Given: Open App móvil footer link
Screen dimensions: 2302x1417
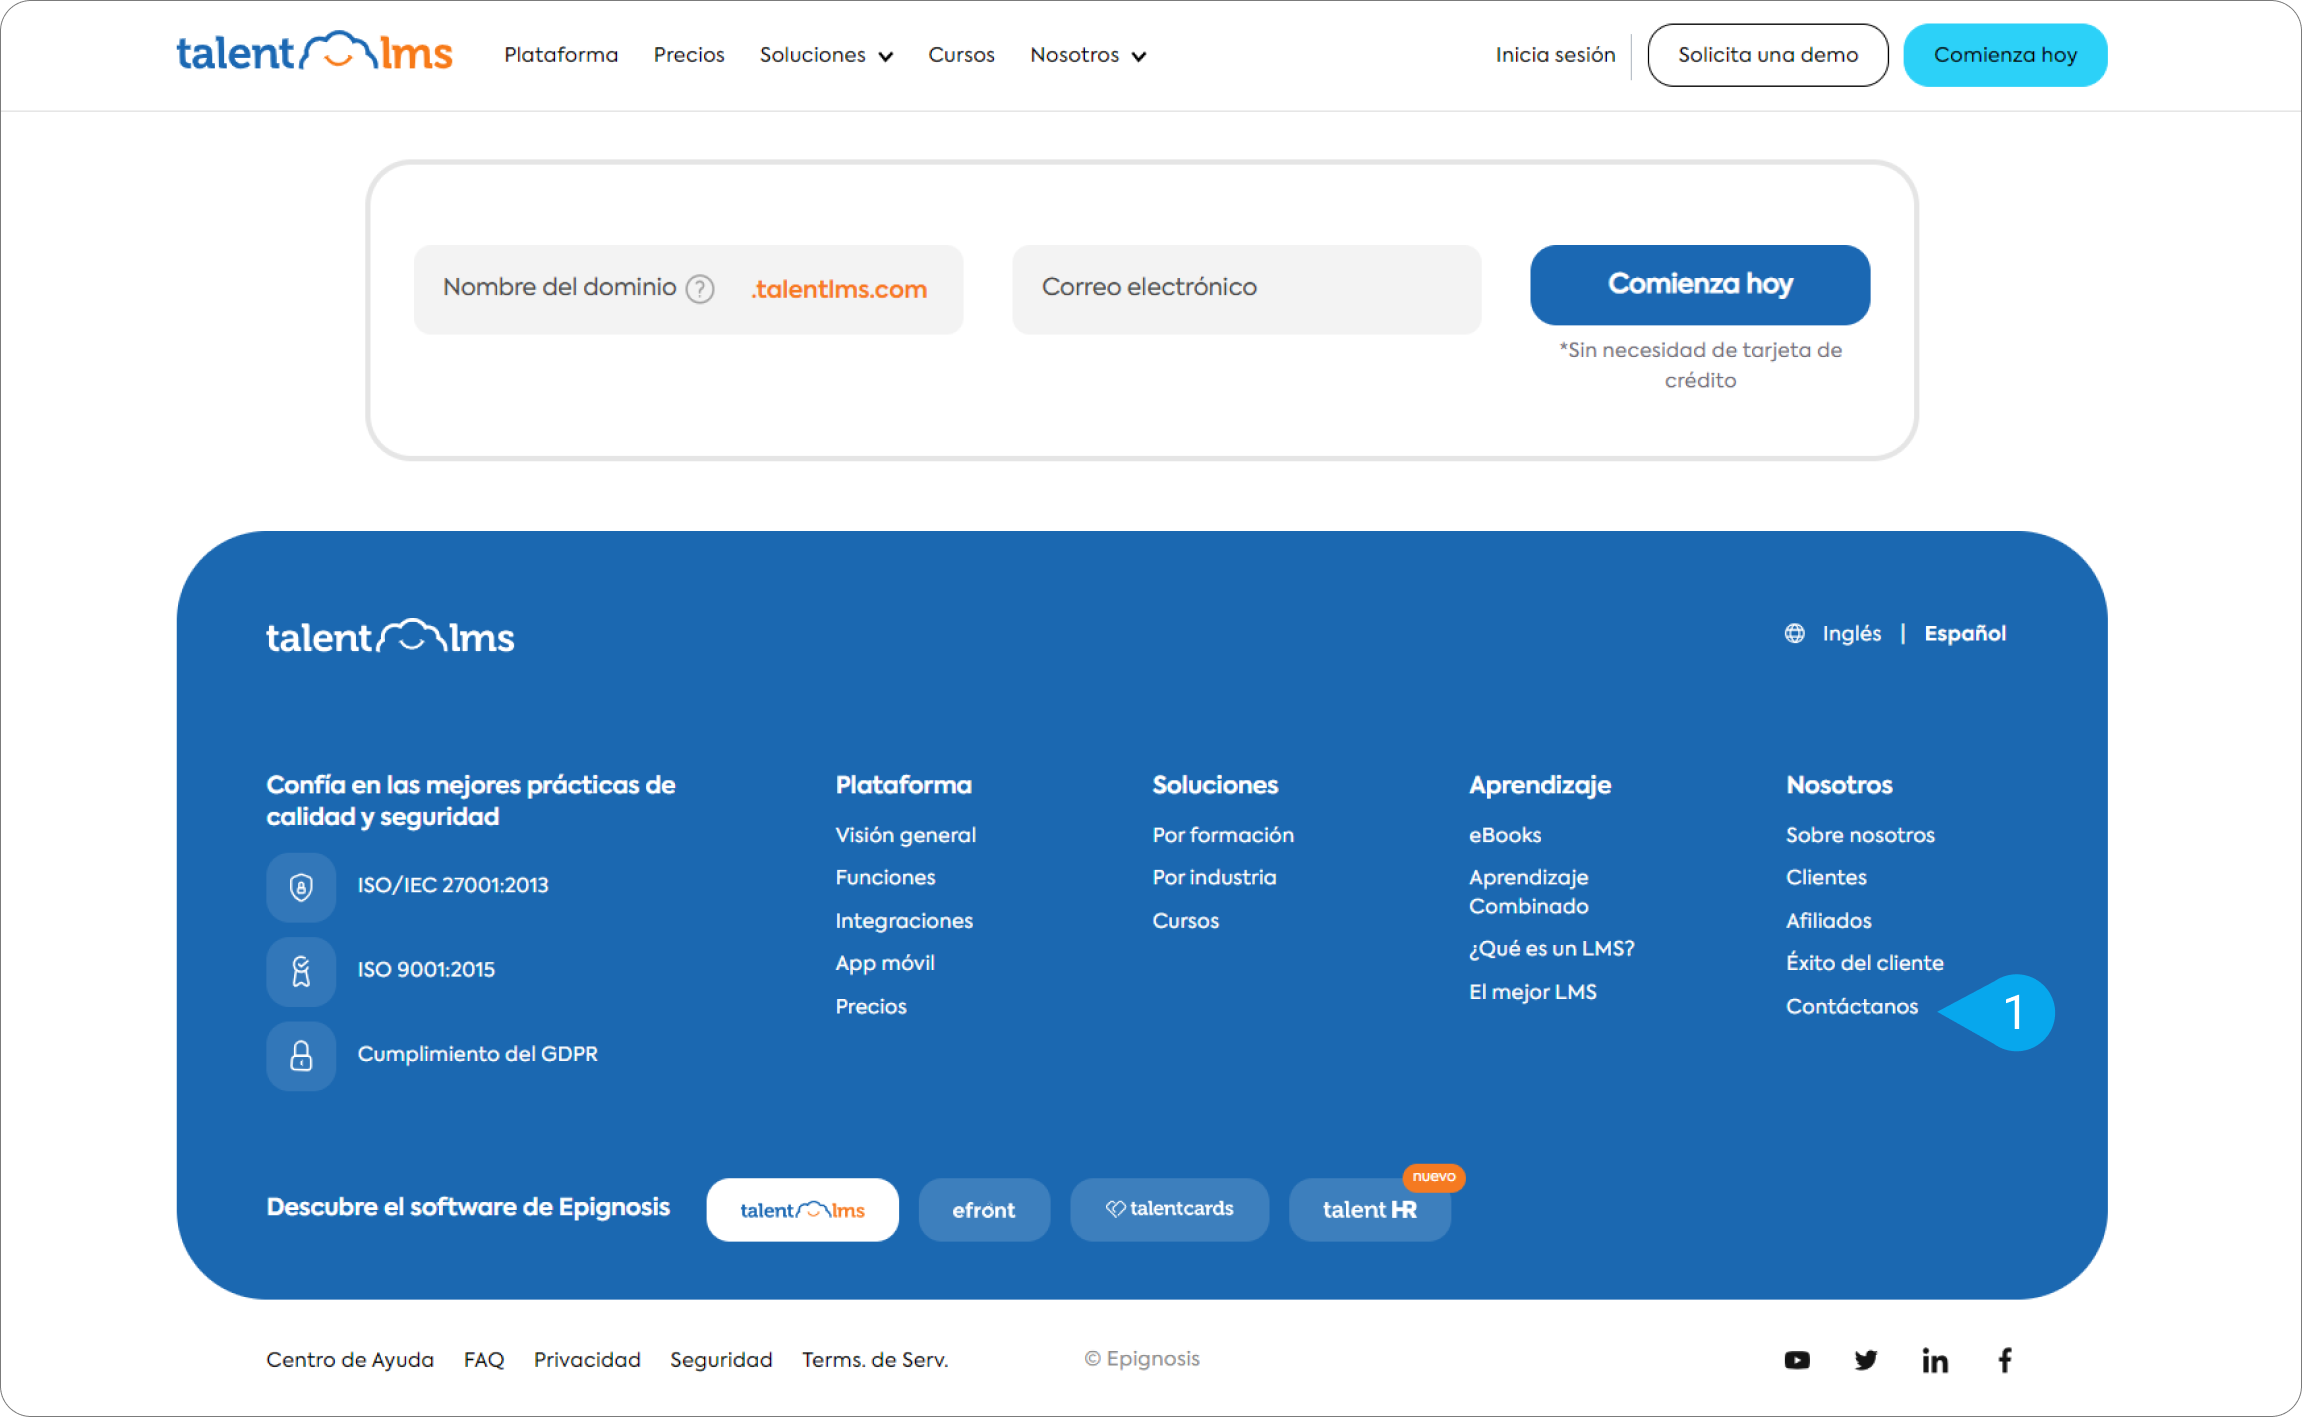Looking at the screenshot, I should [885, 963].
